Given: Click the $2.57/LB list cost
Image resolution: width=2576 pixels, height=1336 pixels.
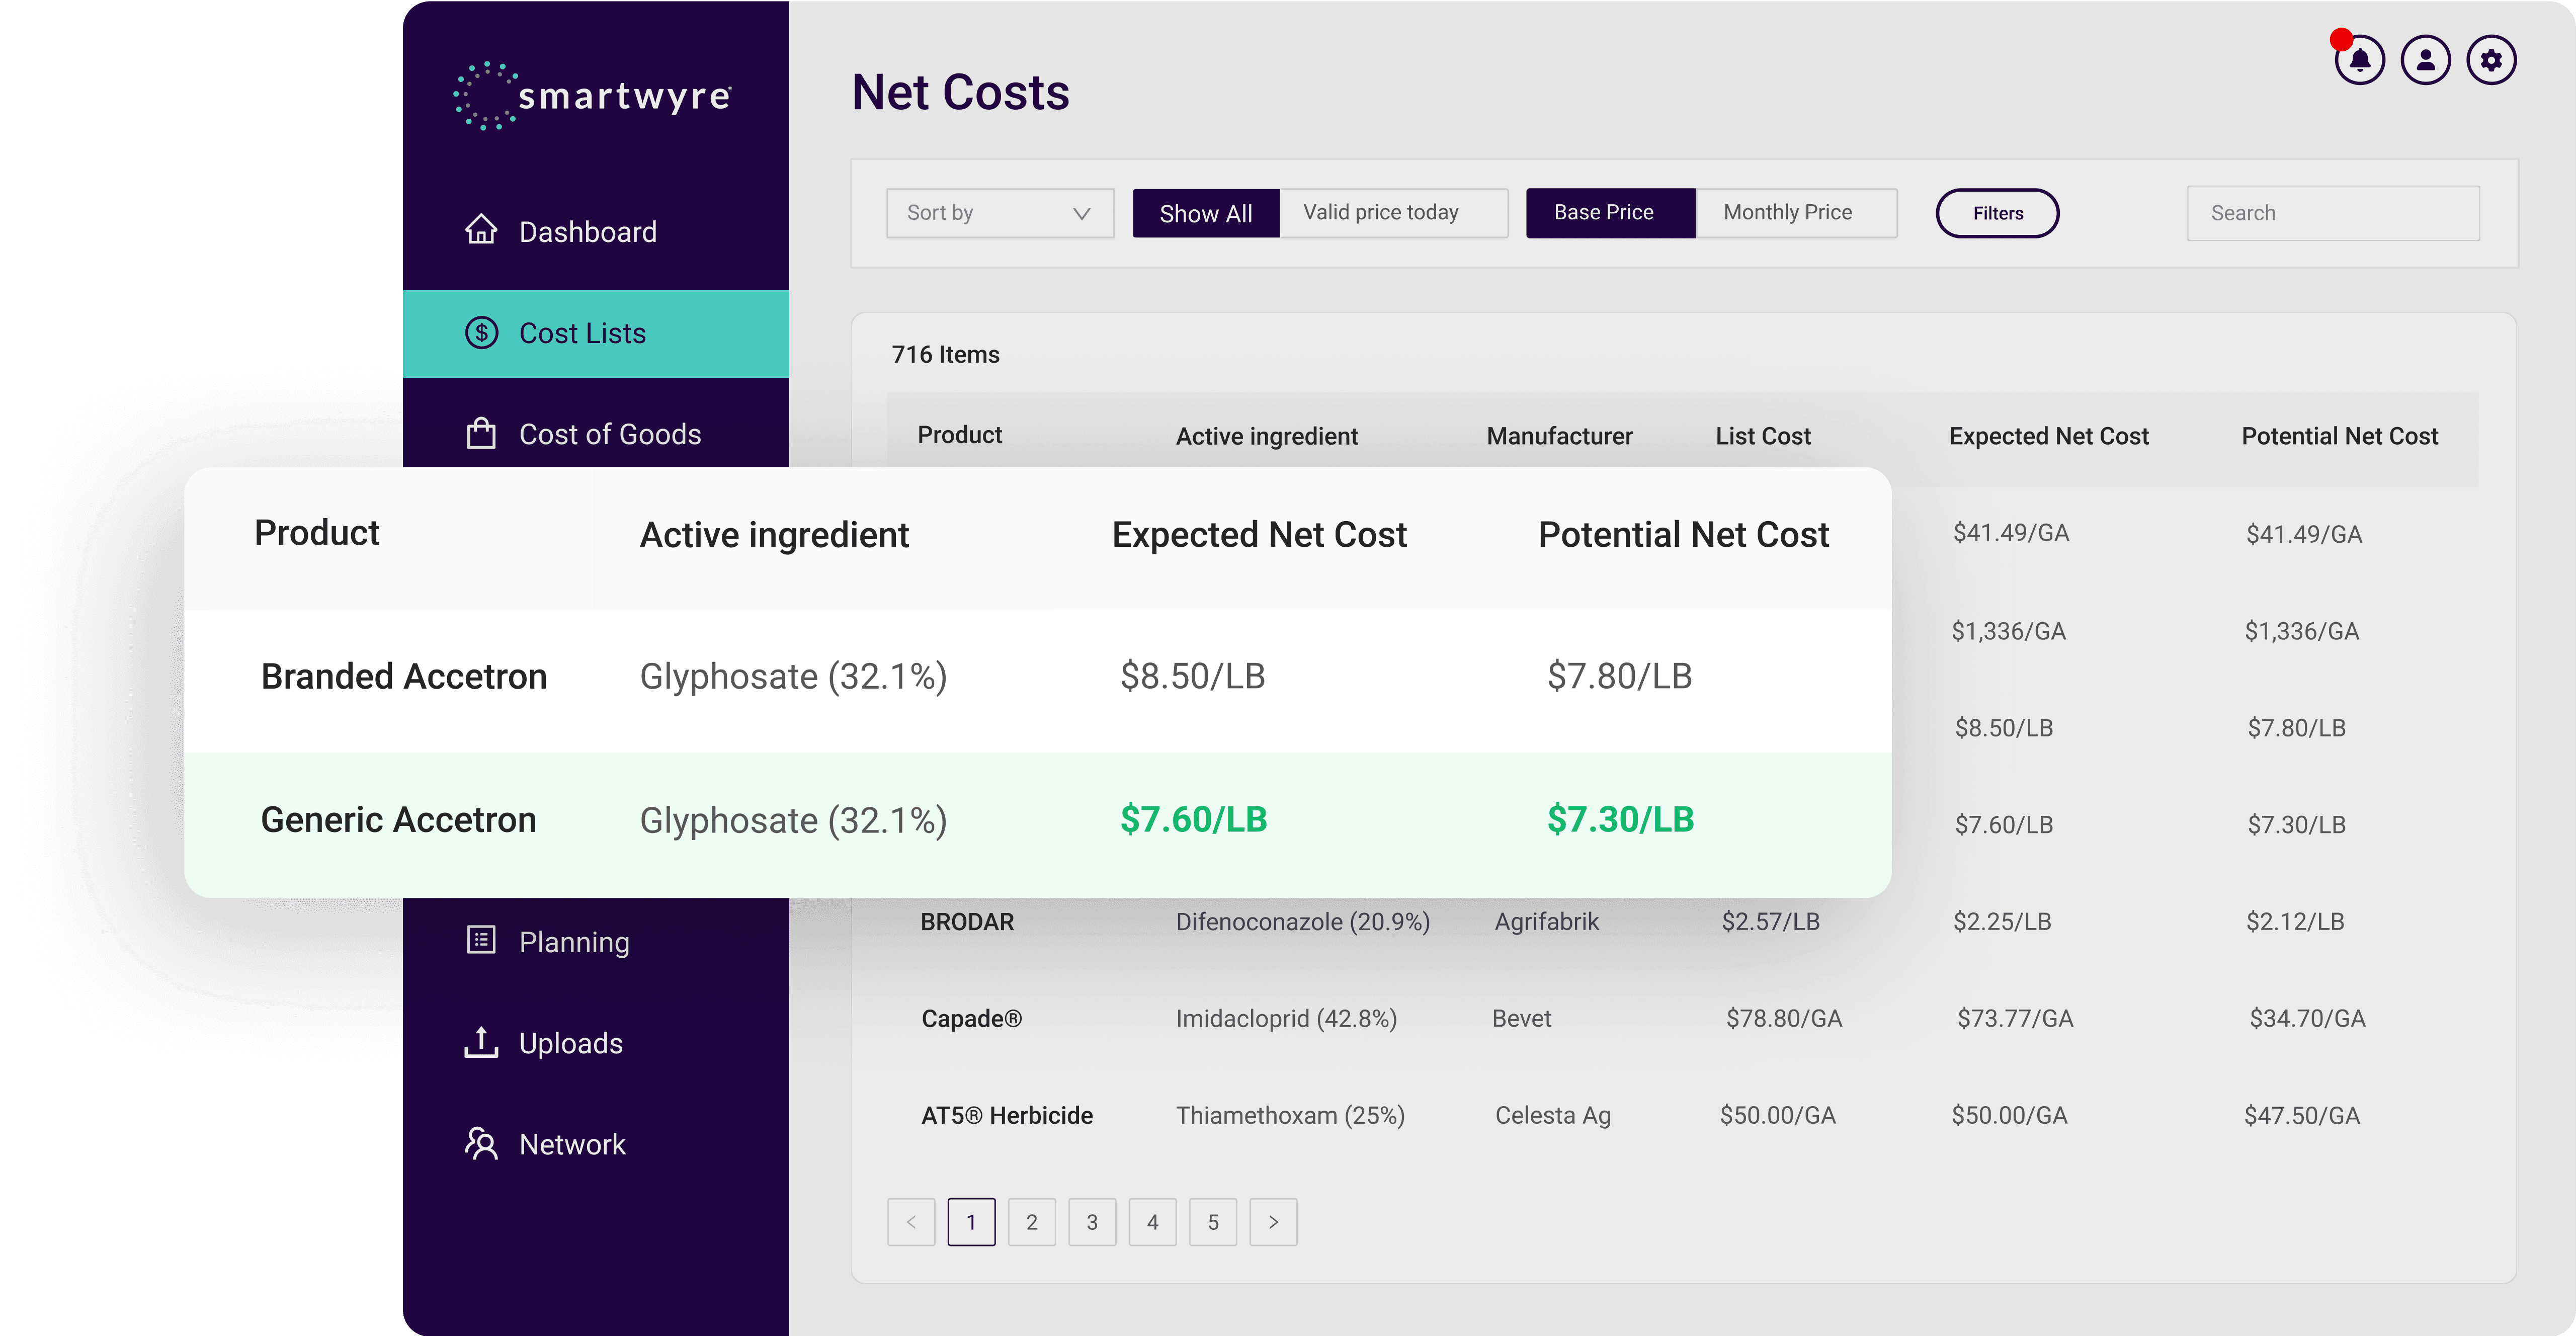Looking at the screenshot, I should tap(1770, 921).
